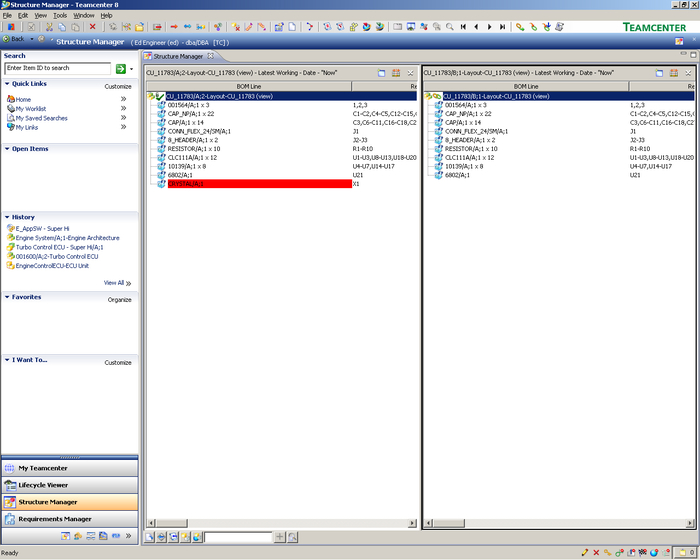Click the right pane orange grid icon
This screenshot has width=700, height=560.
tap(674, 73)
